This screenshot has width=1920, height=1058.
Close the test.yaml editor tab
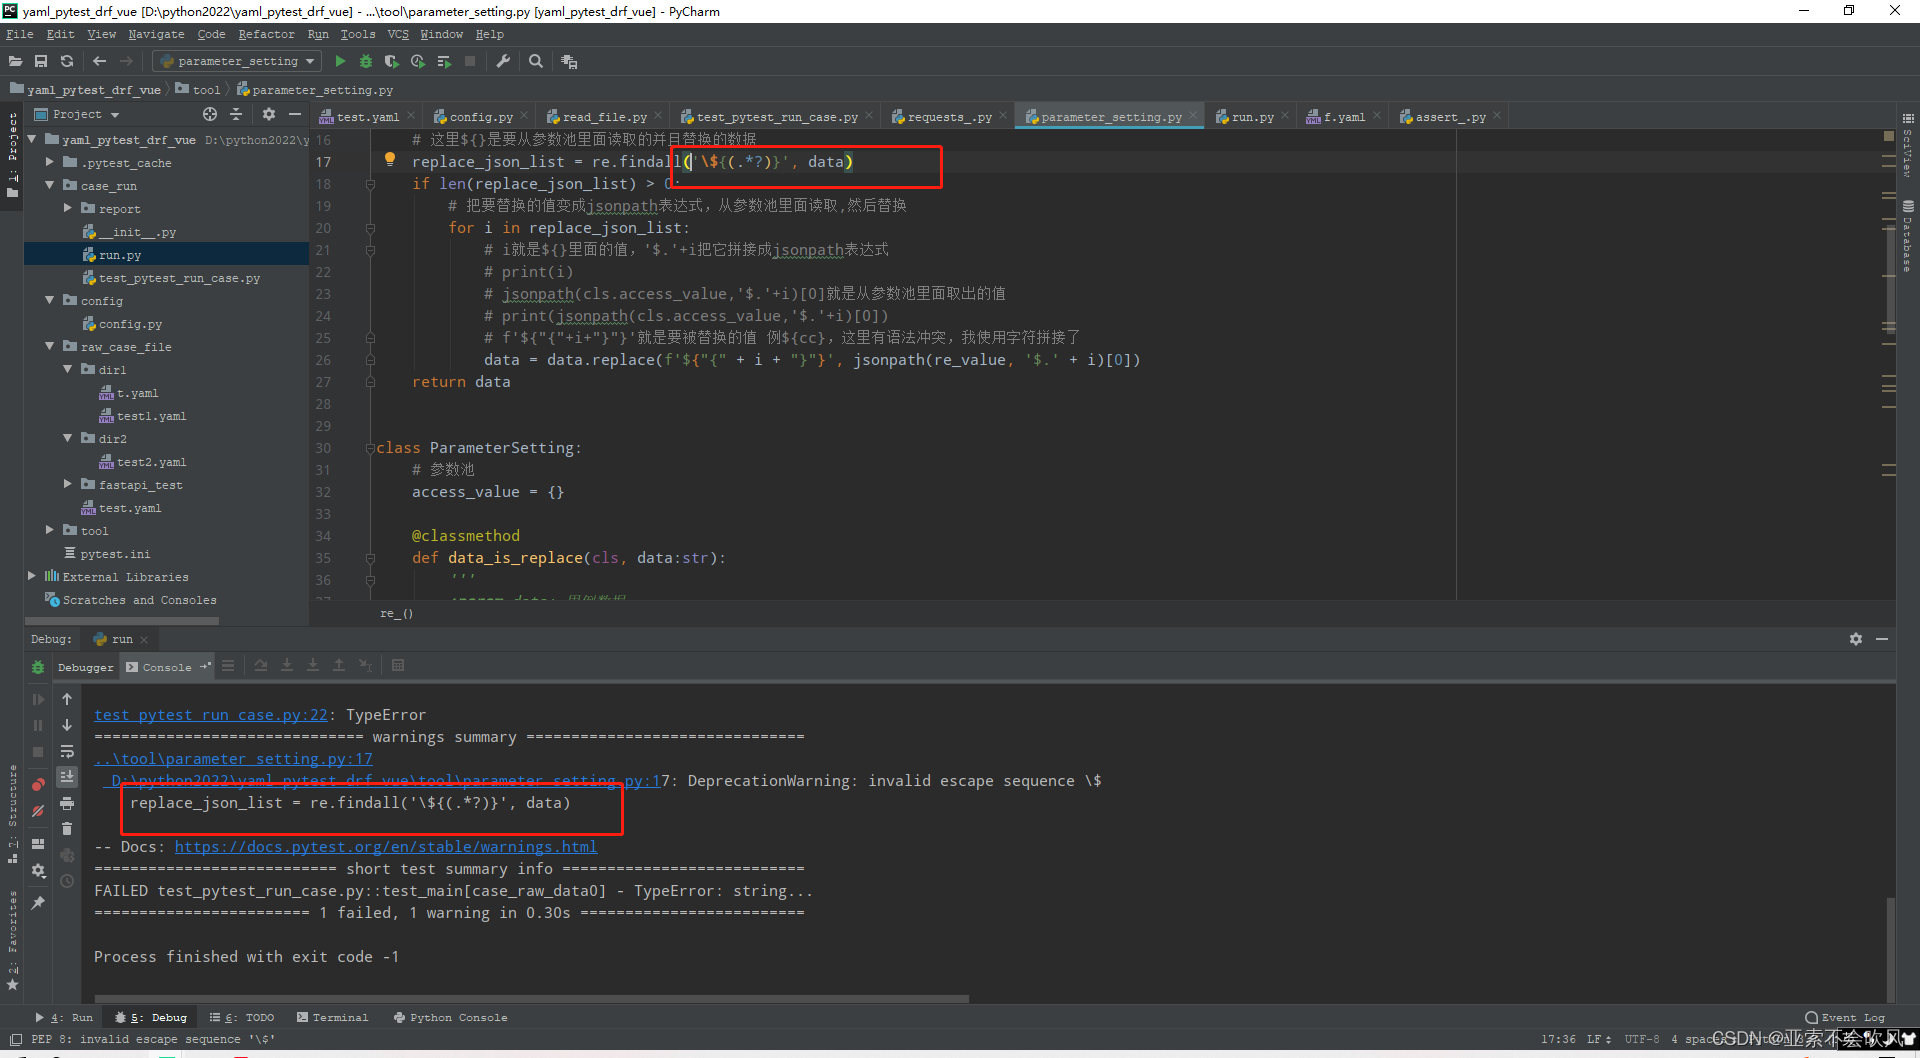[411, 116]
